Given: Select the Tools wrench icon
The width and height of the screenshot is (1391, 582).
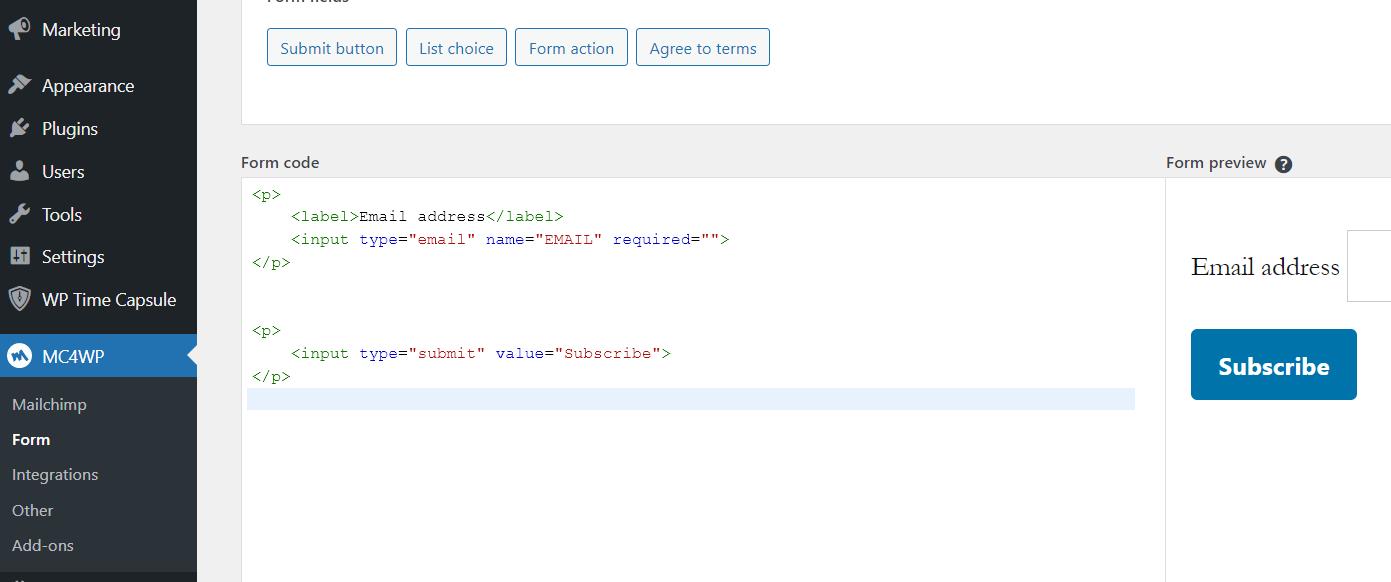Looking at the screenshot, I should [22, 214].
